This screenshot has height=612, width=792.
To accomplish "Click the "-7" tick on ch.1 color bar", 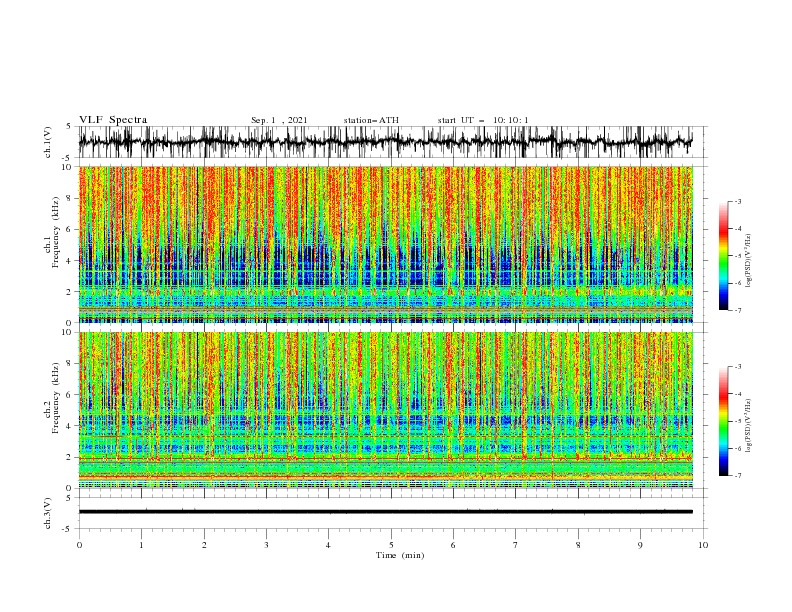I will pyautogui.click(x=737, y=310).
